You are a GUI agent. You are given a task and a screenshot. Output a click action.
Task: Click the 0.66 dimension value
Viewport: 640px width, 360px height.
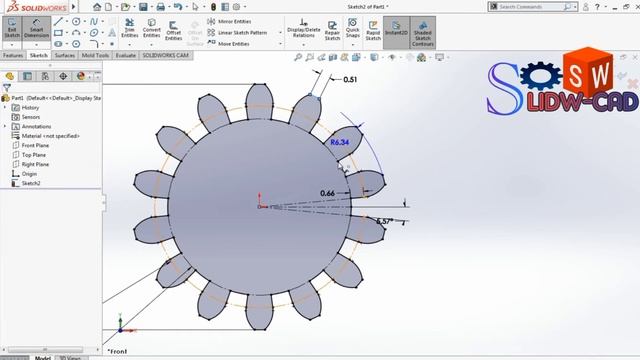327,193
